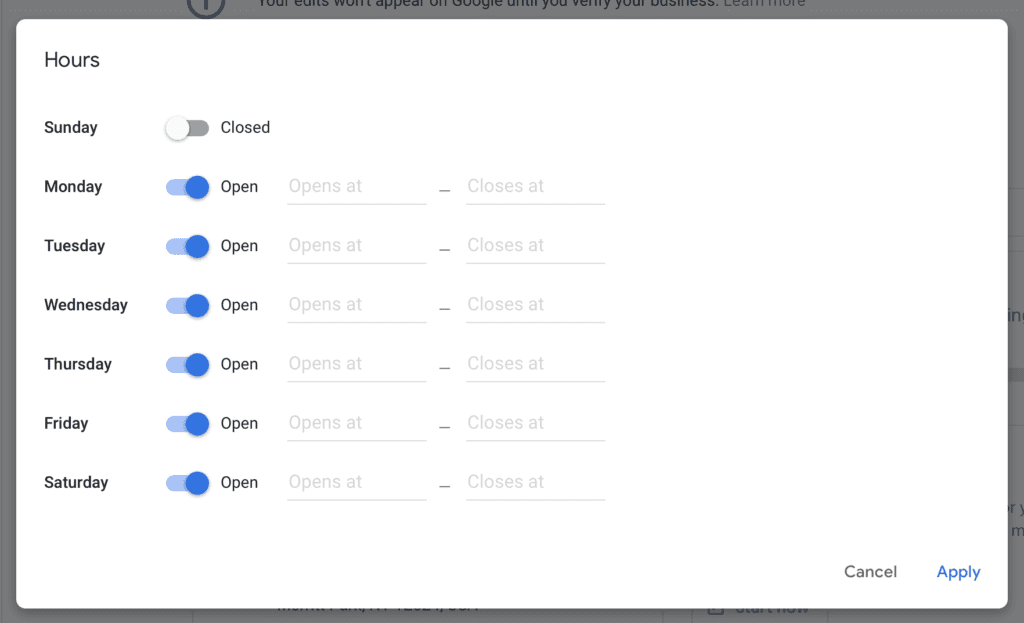The width and height of the screenshot is (1024, 623).
Task: Select Tuesday's "Opens at" time field
Action: (x=356, y=246)
